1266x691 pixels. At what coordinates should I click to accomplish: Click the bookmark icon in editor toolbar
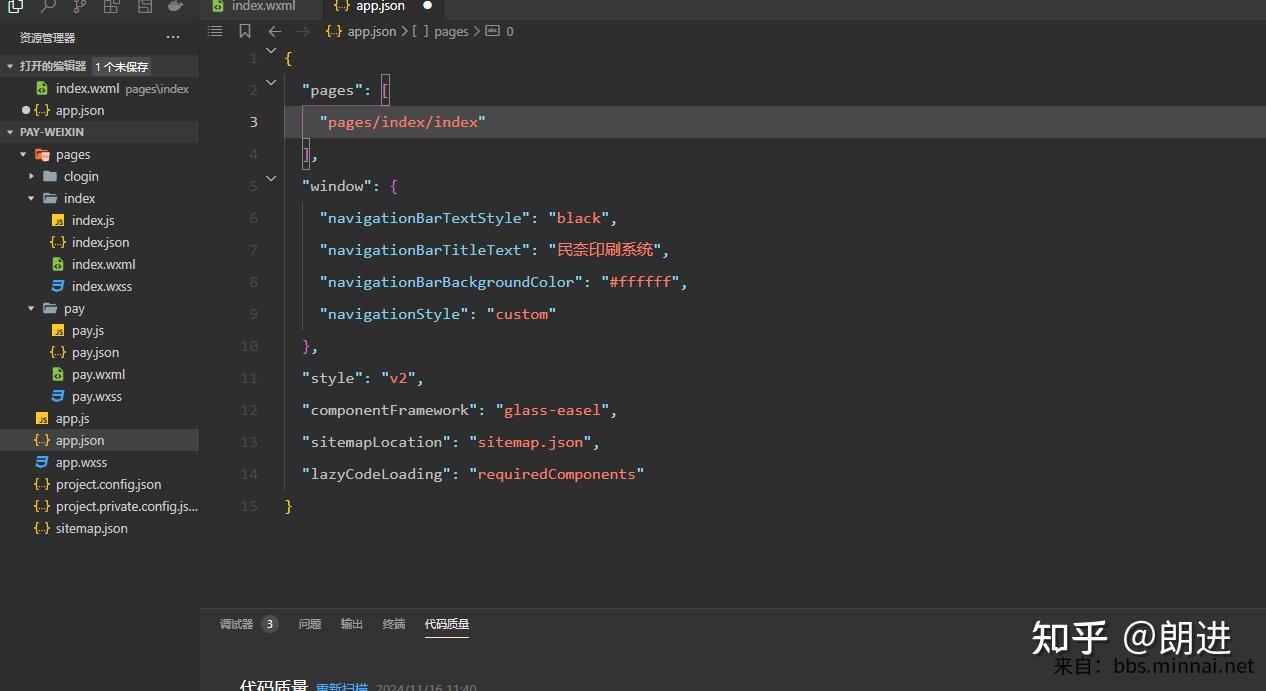[x=245, y=31]
